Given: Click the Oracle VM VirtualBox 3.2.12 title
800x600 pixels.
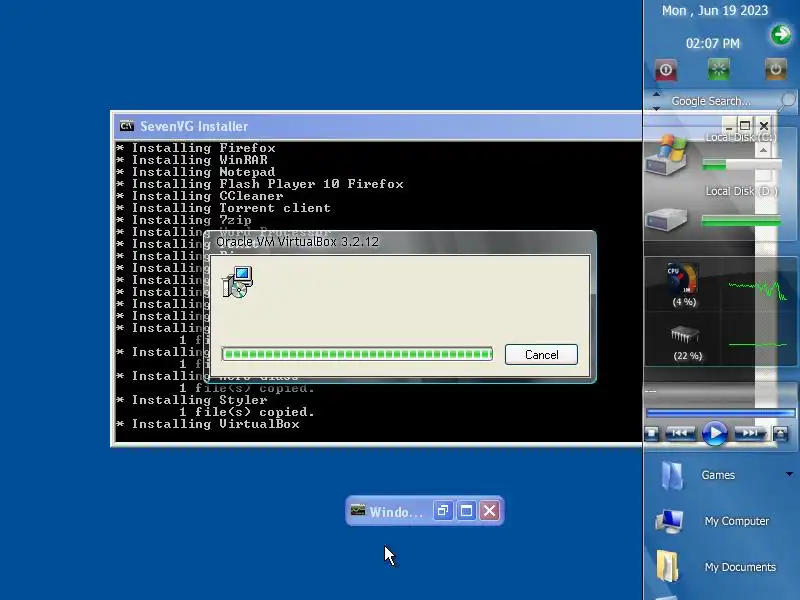Looking at the screenshot, I should click(x=297, y=242).
